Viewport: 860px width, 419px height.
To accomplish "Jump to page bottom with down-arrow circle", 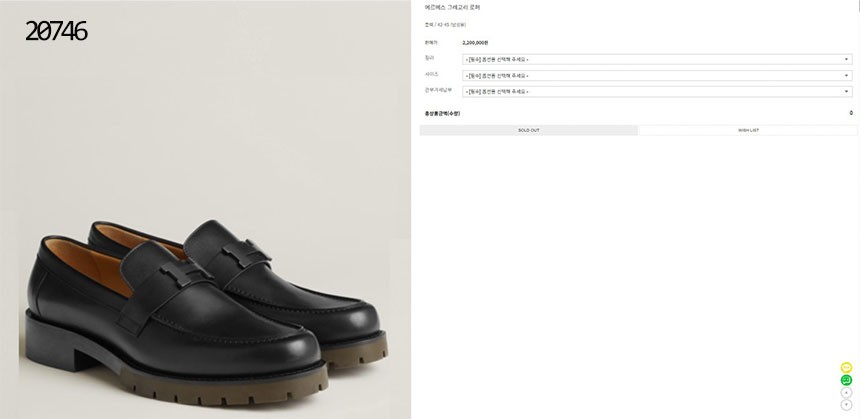I will point(846,405).
